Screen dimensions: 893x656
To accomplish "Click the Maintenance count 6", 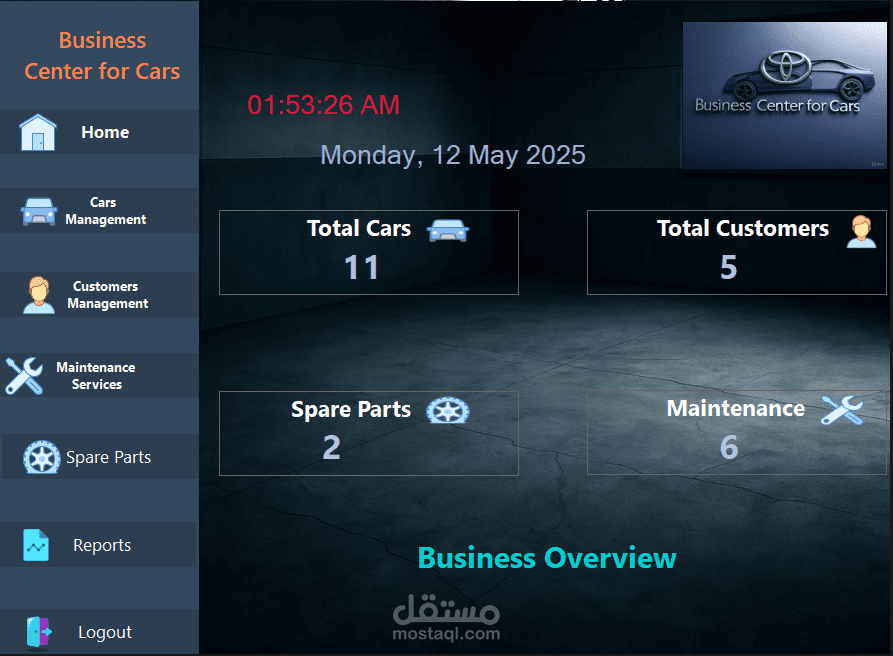I will (729, 447).
